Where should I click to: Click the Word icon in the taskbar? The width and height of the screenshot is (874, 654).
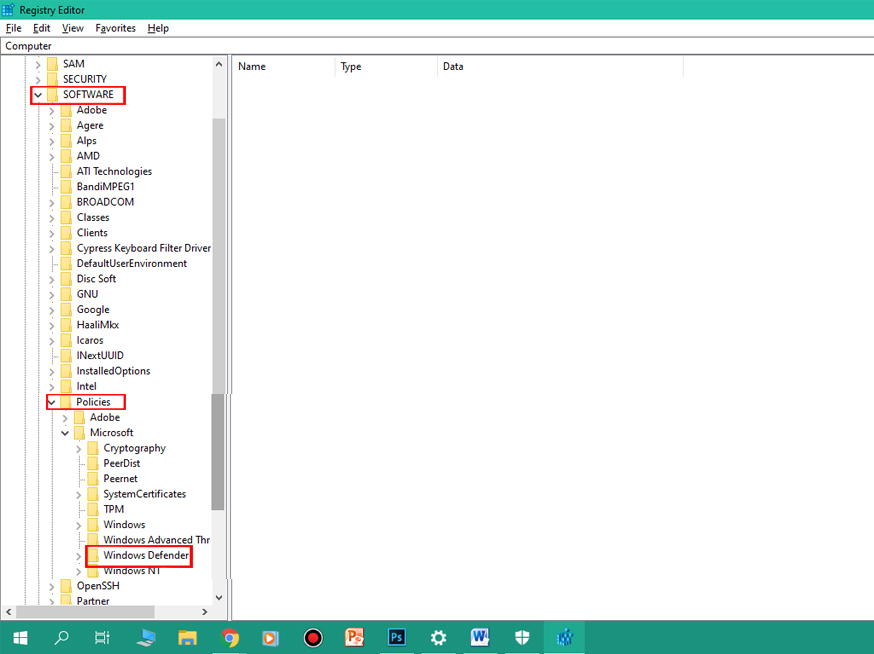pyautogui.click(x=480, y=637)
